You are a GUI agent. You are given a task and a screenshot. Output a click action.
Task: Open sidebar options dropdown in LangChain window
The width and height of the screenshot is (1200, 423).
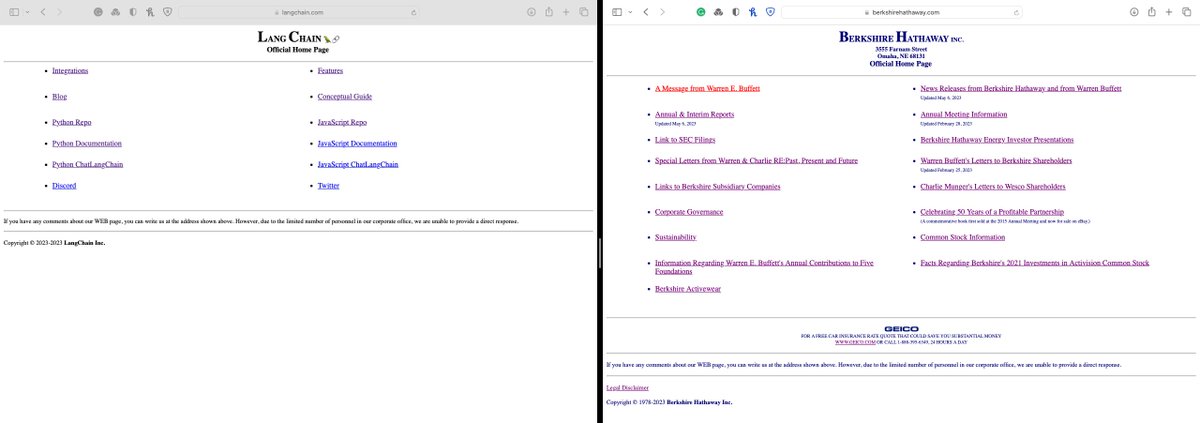pyautogui.click(x=26, y=12)
